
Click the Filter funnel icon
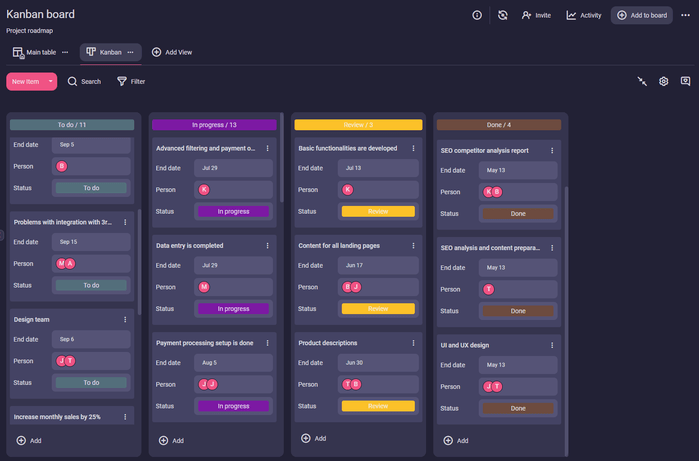pyautogui.click(x=122, y=81)
